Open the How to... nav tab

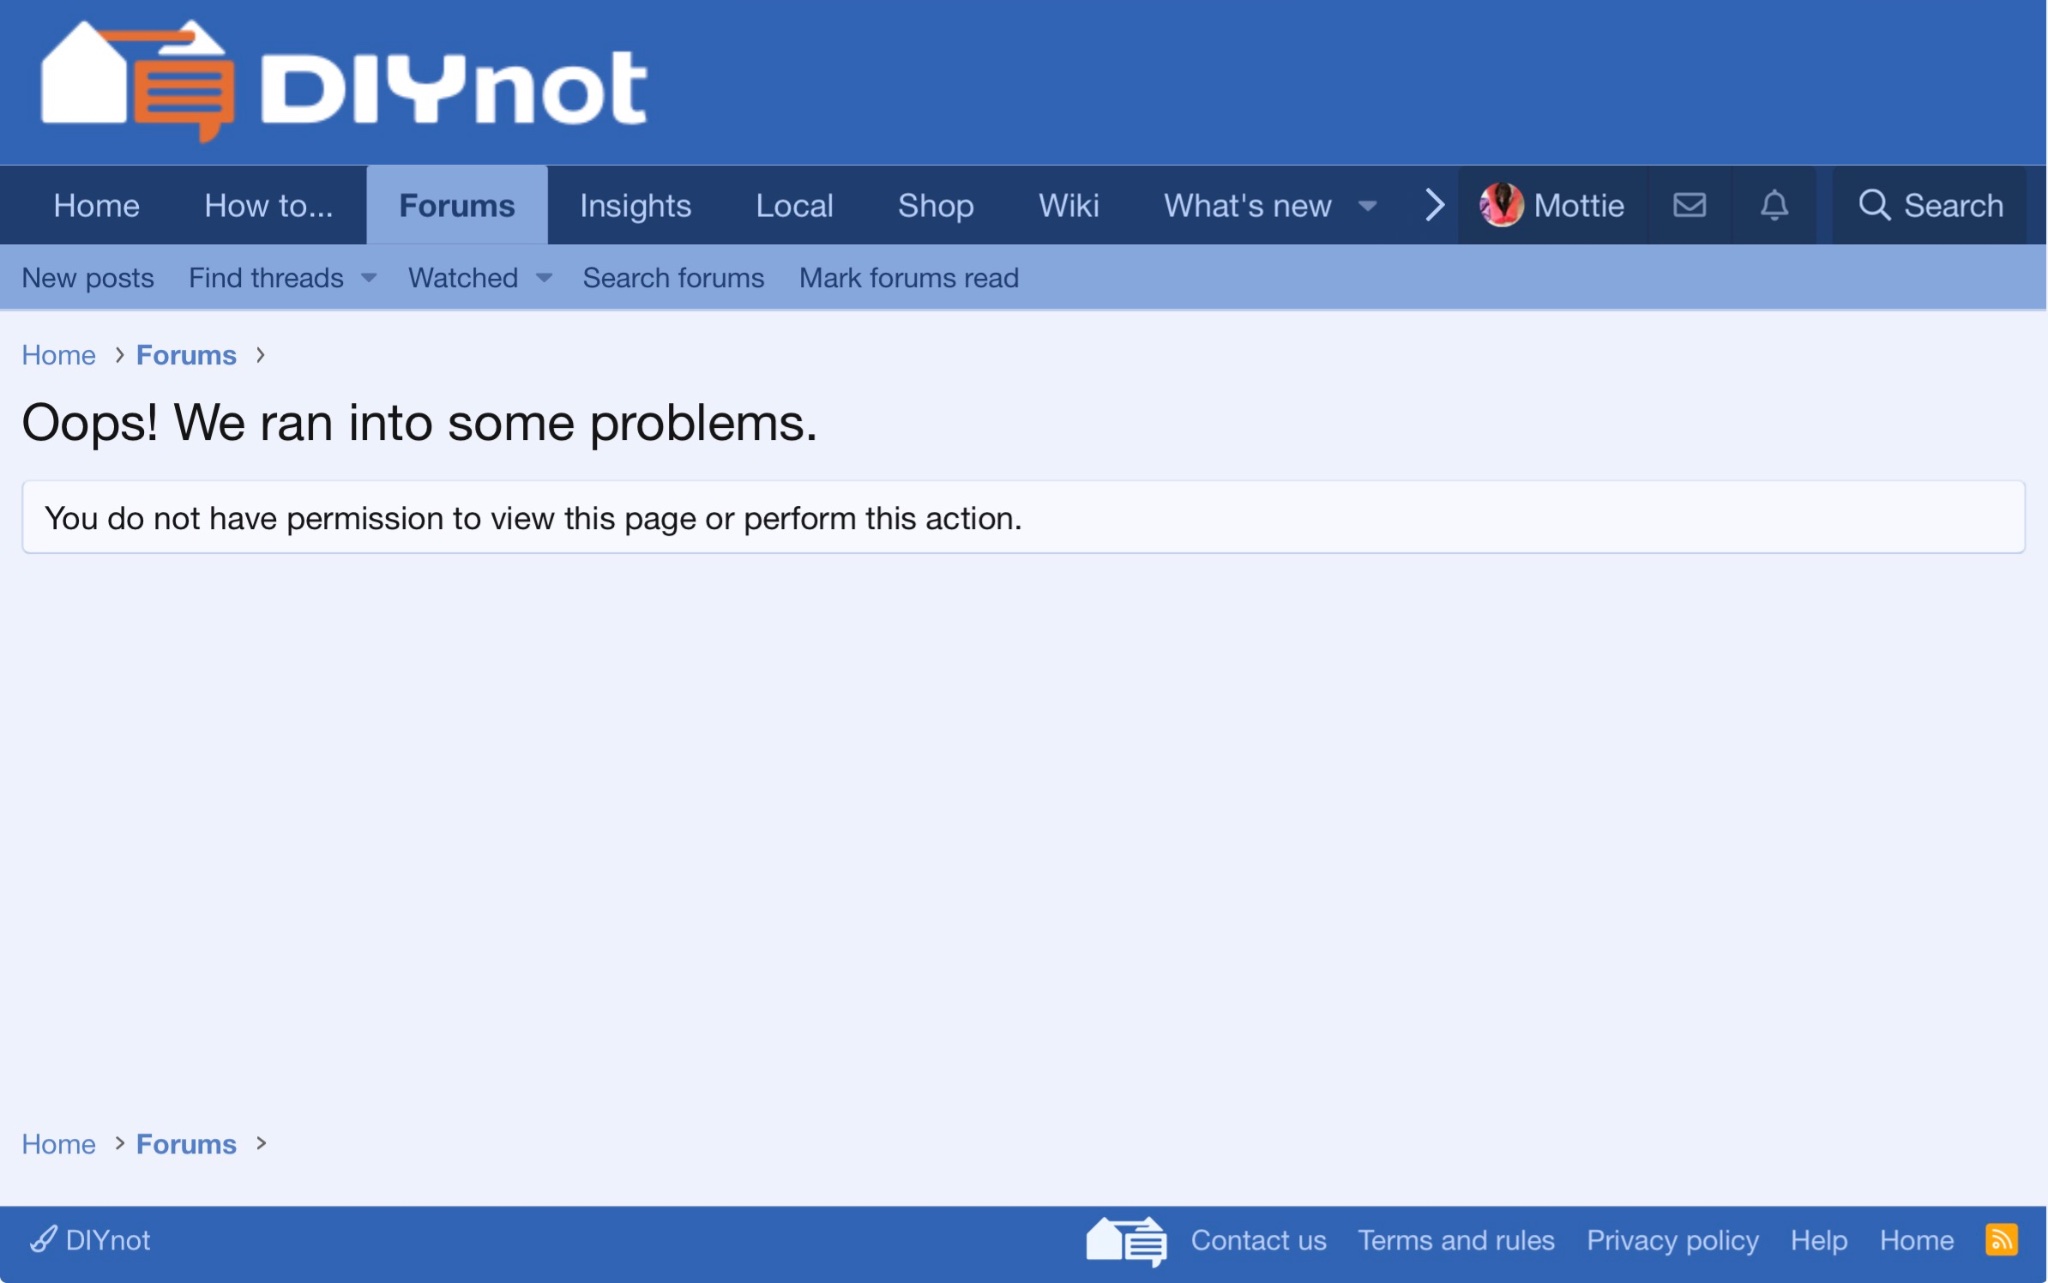point(268,205)
